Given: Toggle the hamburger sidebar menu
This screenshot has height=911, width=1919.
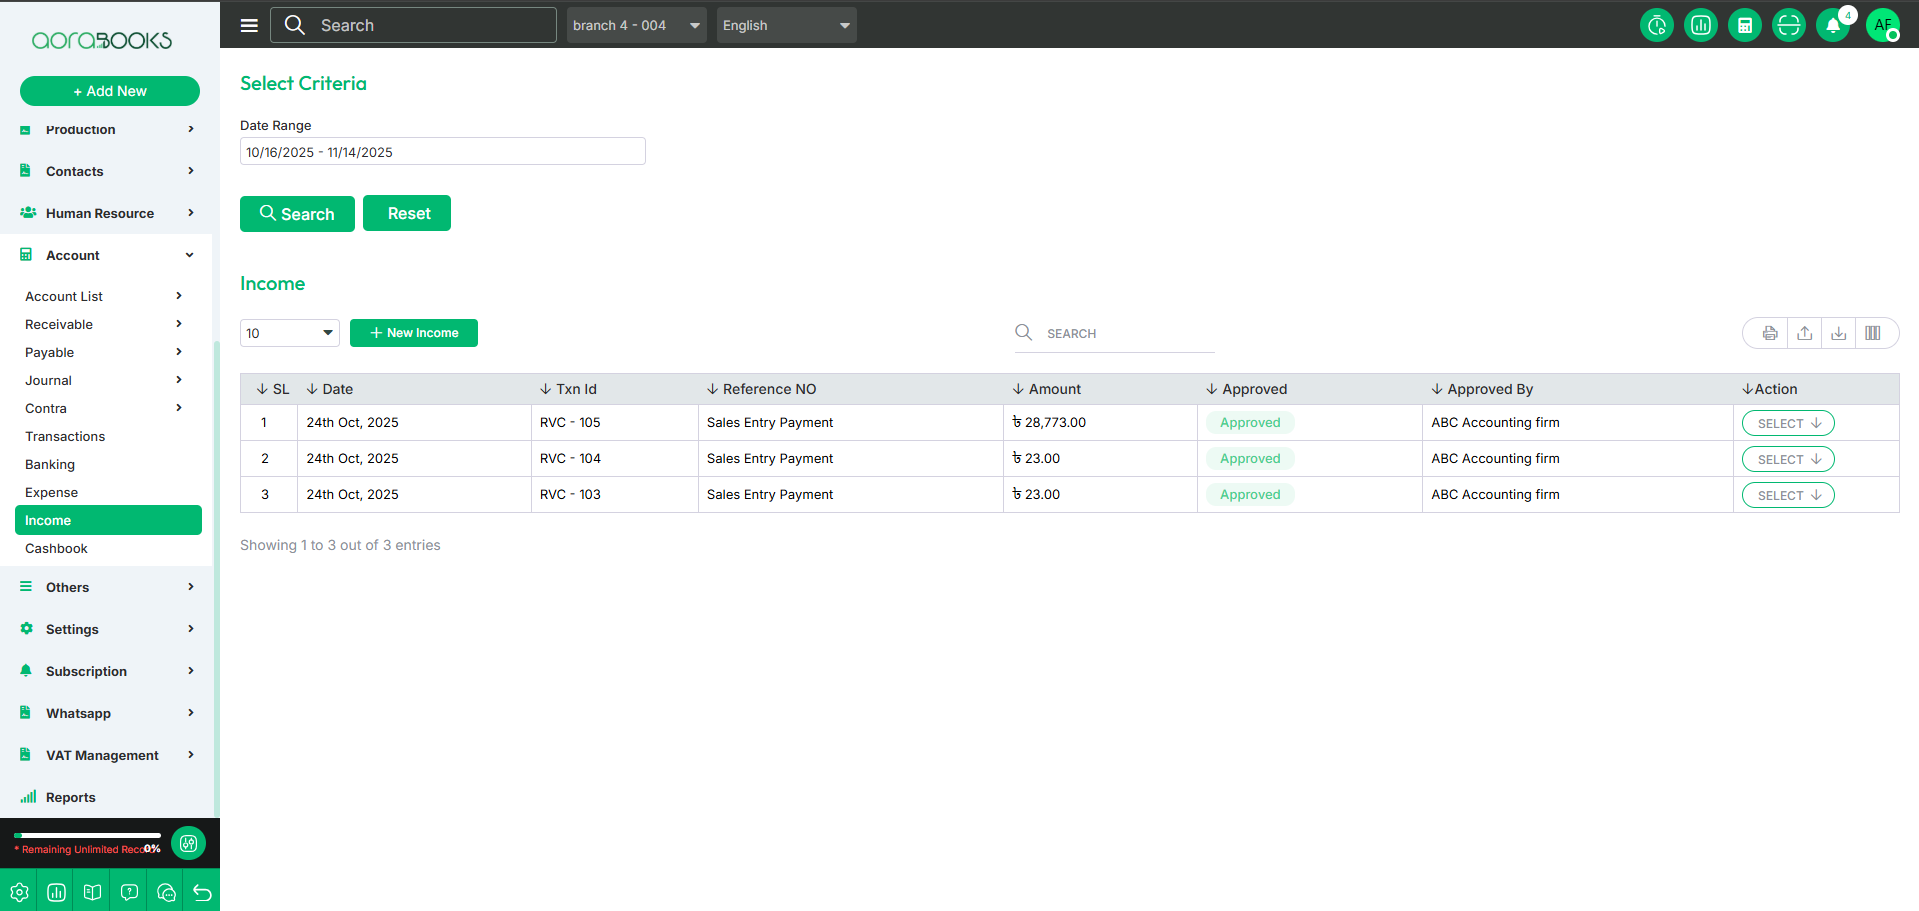Looking at the screenshot, I should point(249,25).
